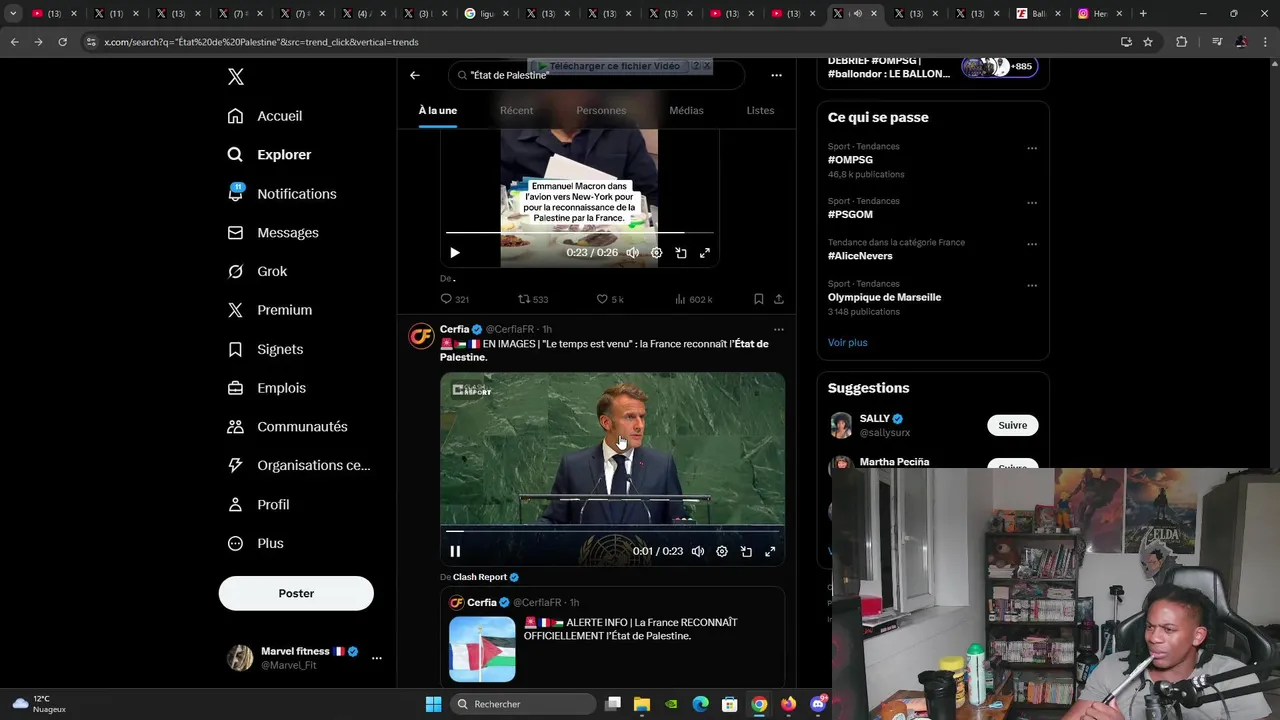Open Messages in sidebar
1280x720 pixels.
click(x=273, y=233)
